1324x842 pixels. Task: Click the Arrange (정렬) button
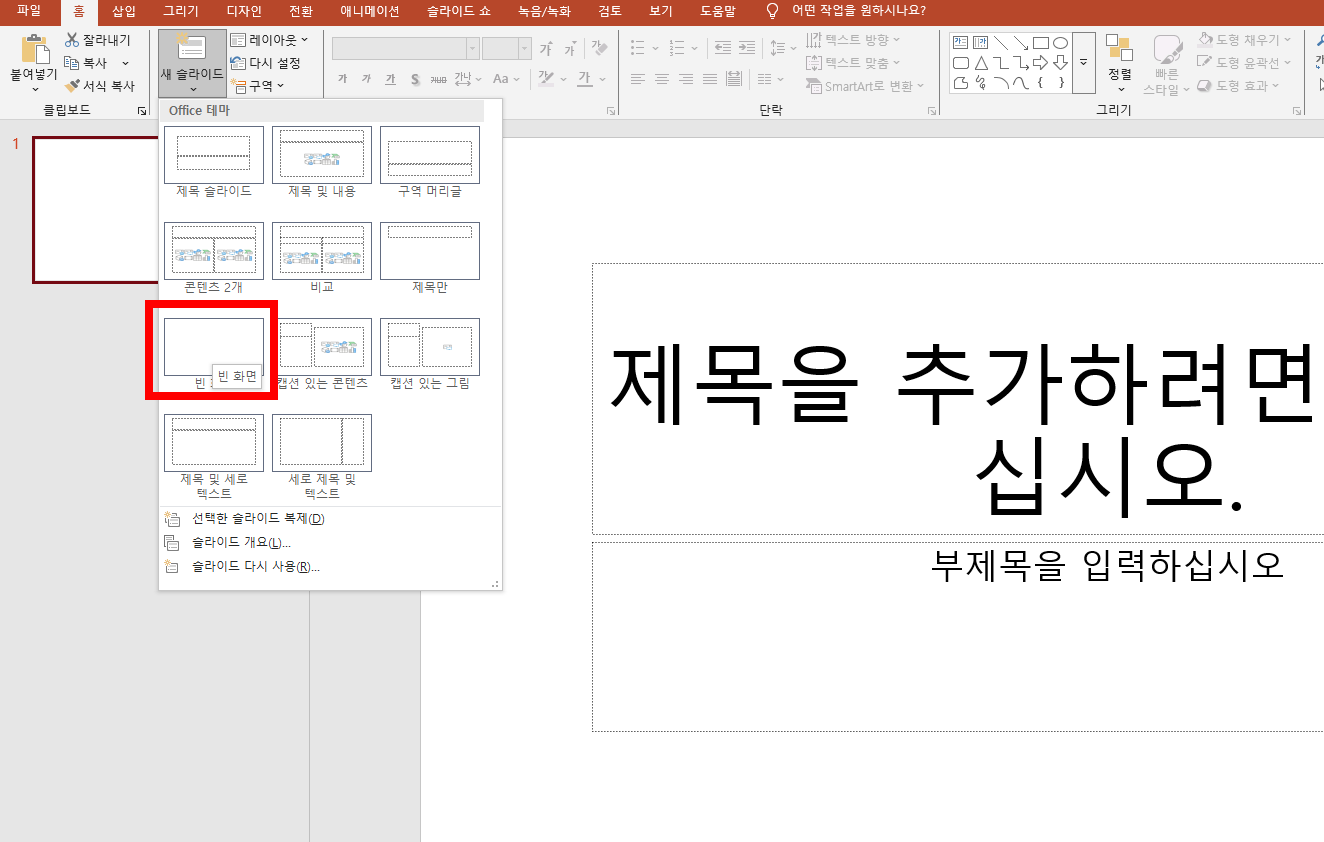1120,62
